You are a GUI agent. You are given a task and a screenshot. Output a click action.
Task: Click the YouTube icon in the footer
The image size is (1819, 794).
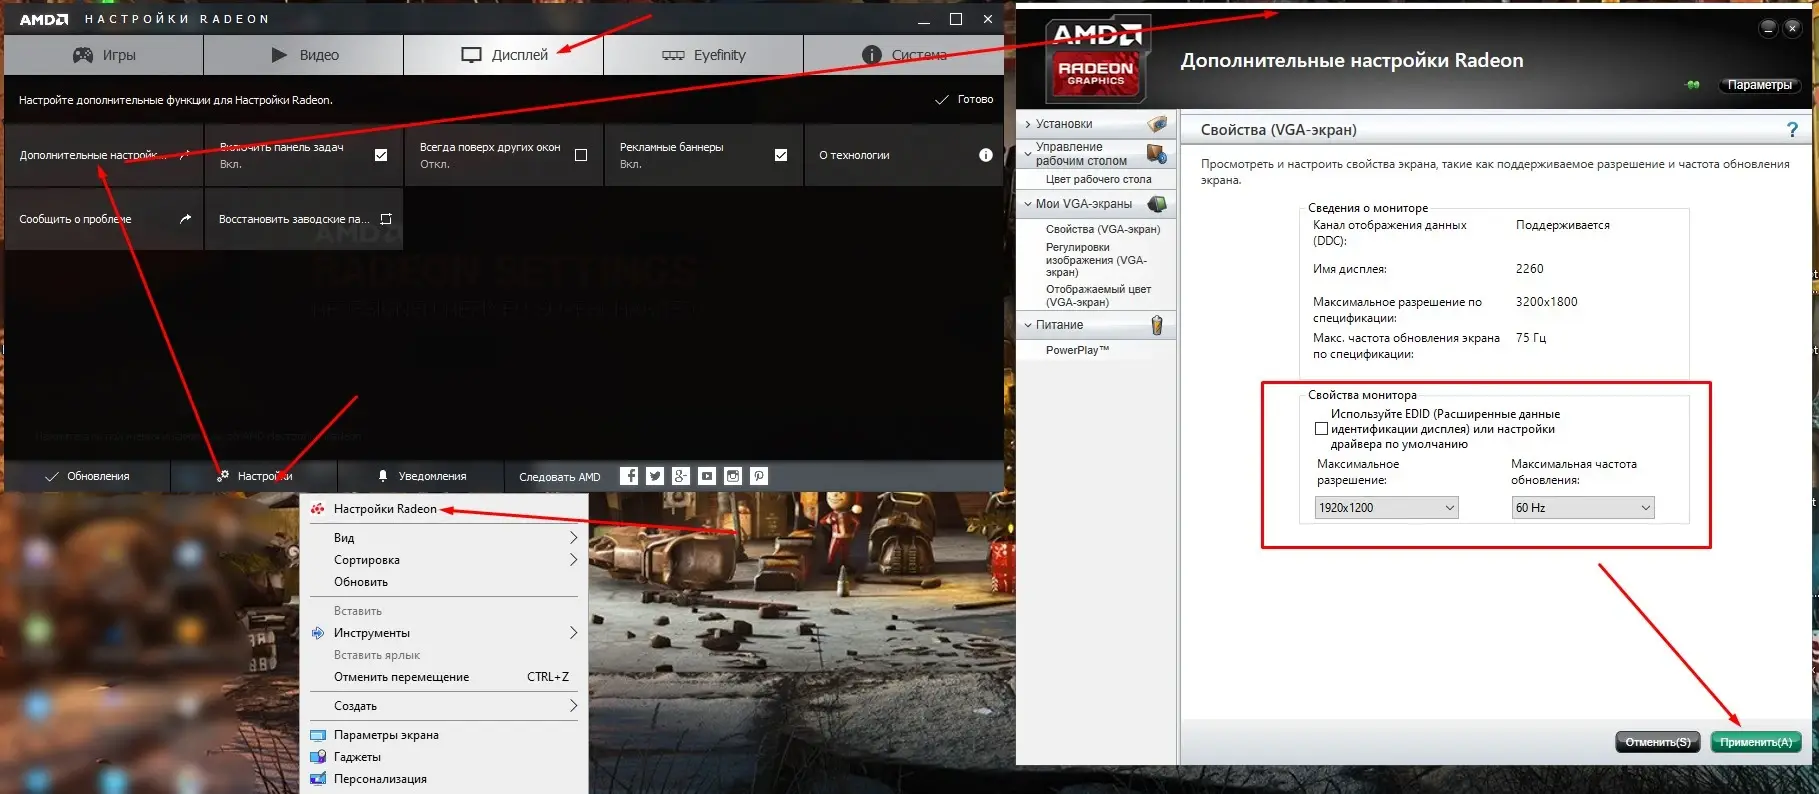point(707,476)
